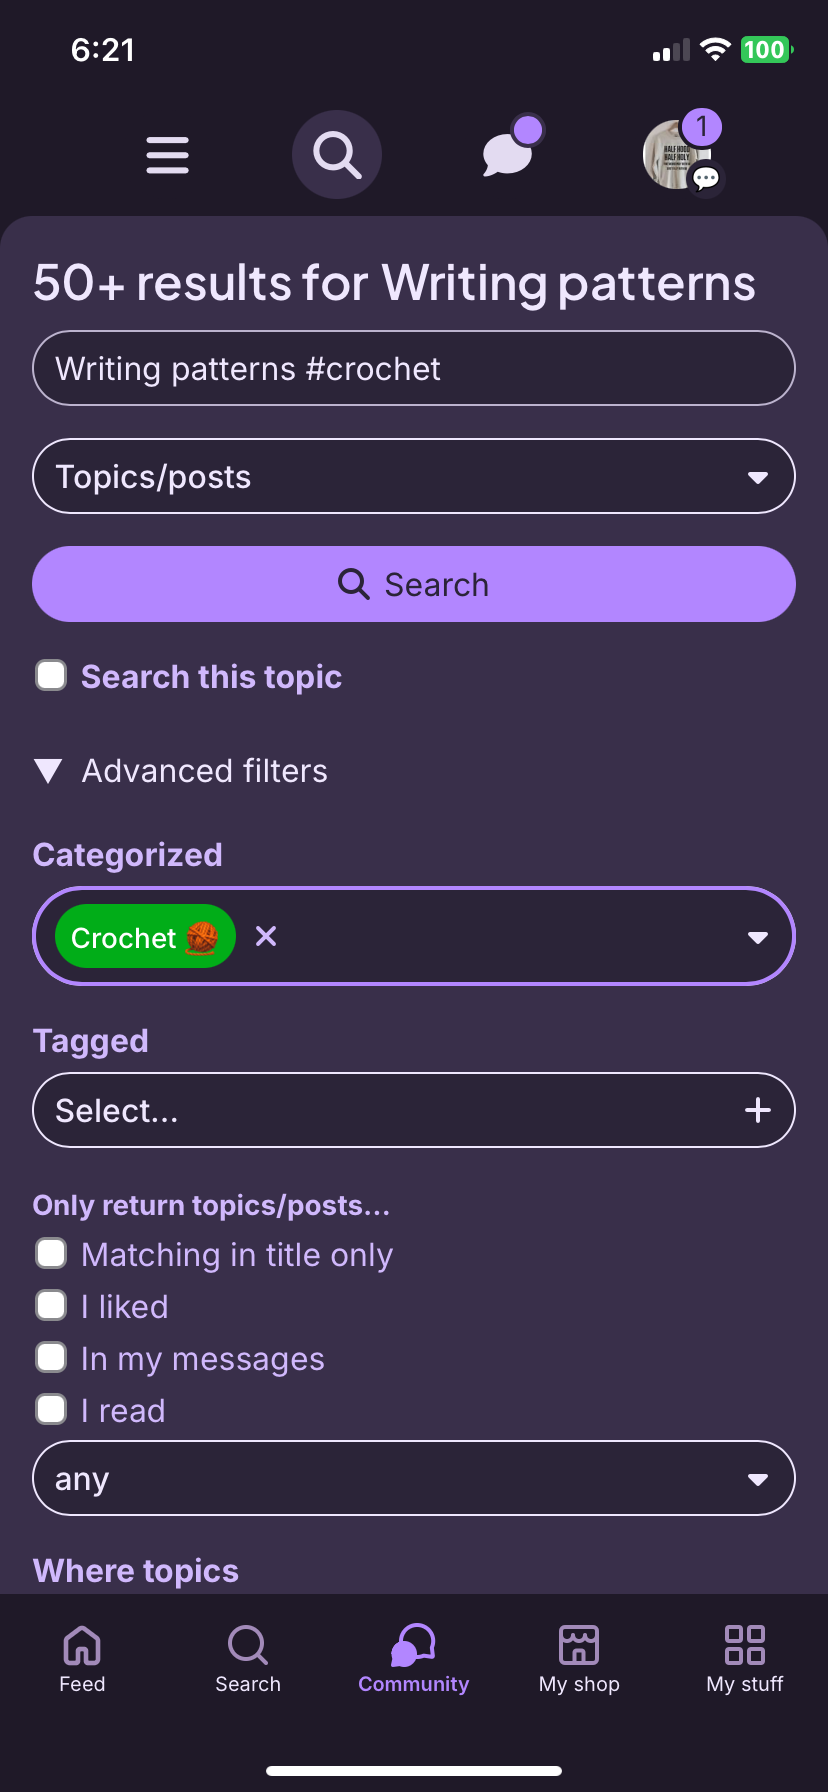Go to Feed home icon
This screenshot has width=828, height=1792.
tap(82, 1660)
